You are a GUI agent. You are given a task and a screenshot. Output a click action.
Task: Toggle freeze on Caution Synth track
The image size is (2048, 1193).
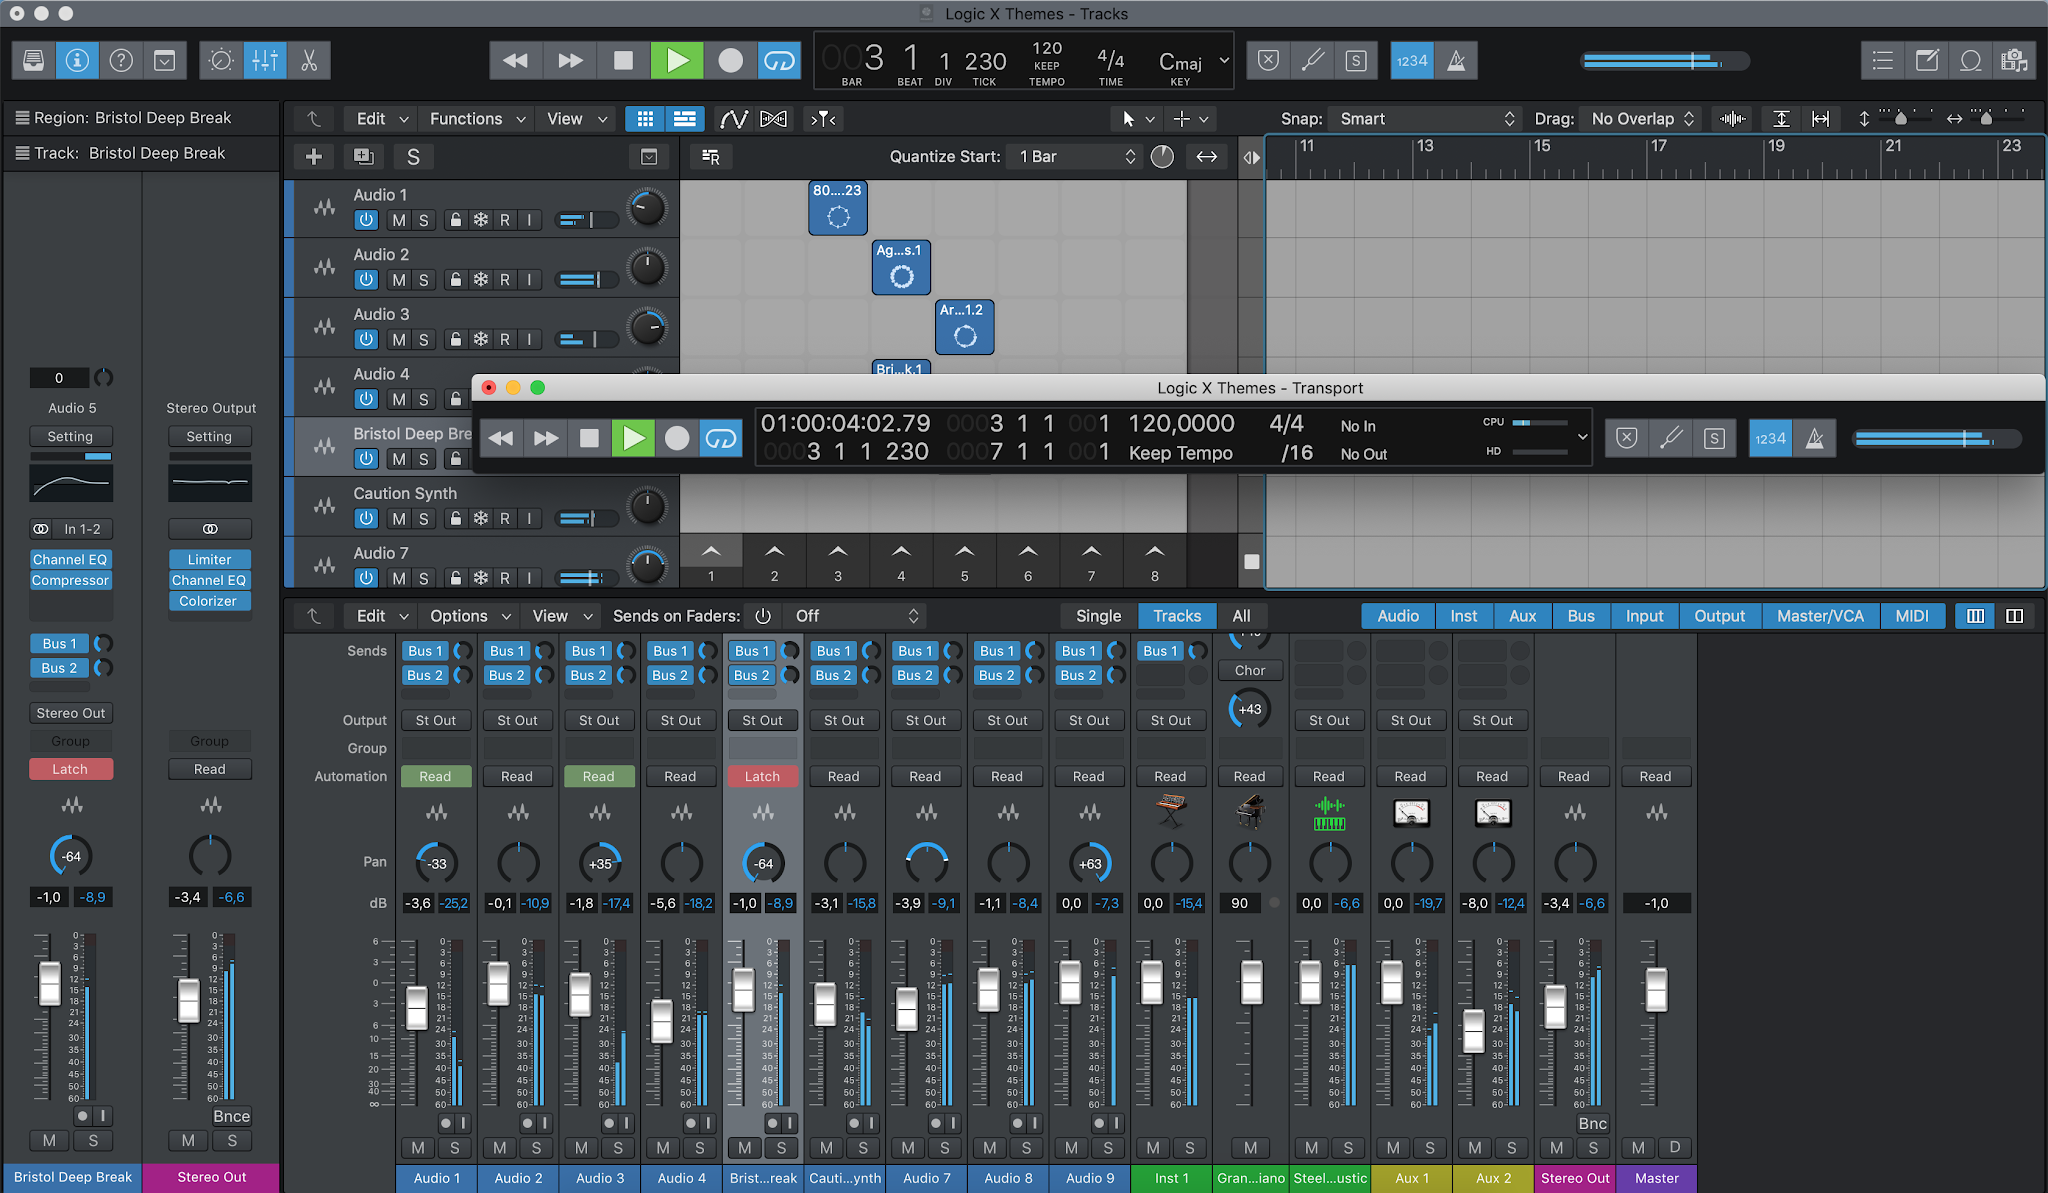[481, 519]
